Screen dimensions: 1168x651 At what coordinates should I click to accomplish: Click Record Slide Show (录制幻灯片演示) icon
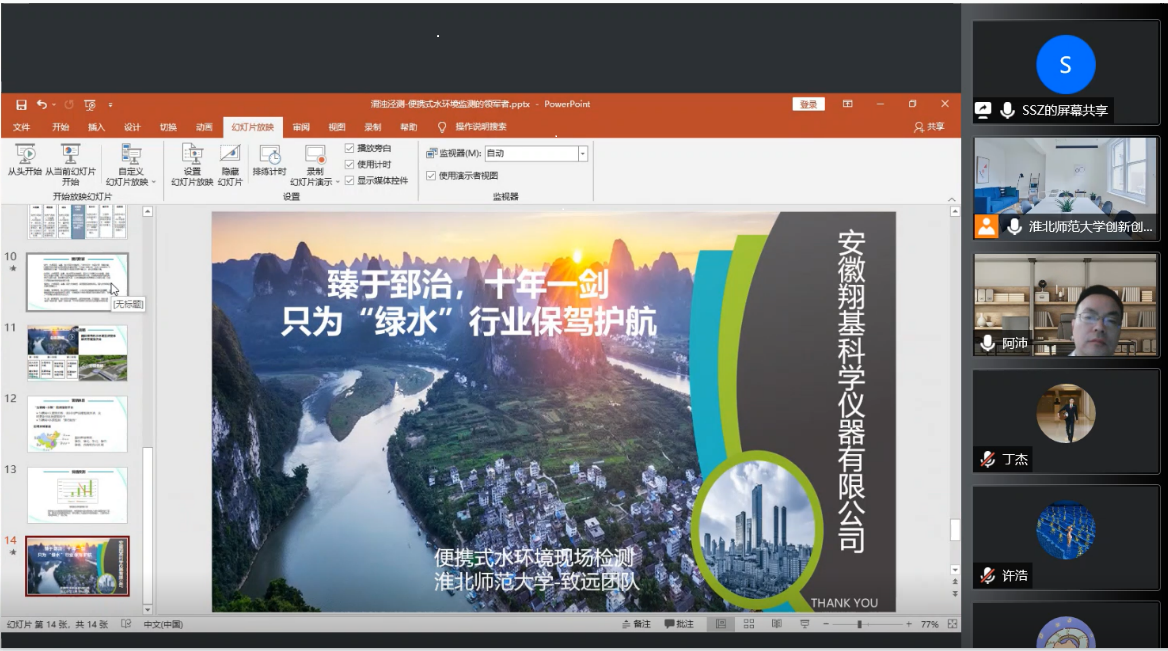point(315,156)
